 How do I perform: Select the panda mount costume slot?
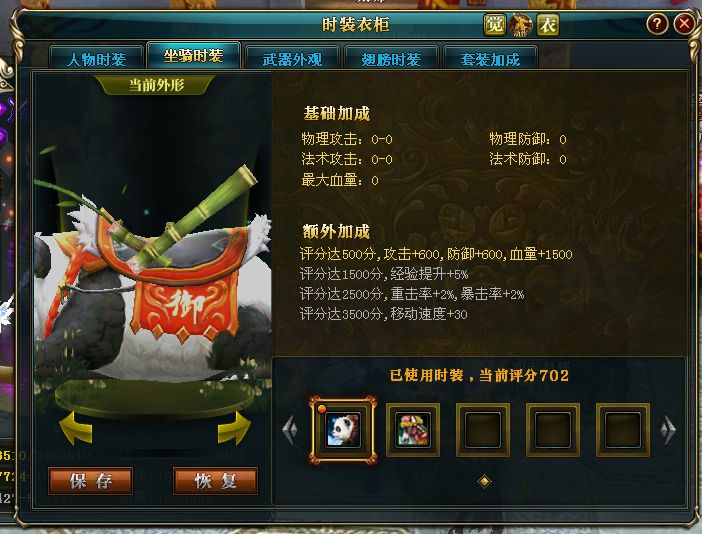343,430
